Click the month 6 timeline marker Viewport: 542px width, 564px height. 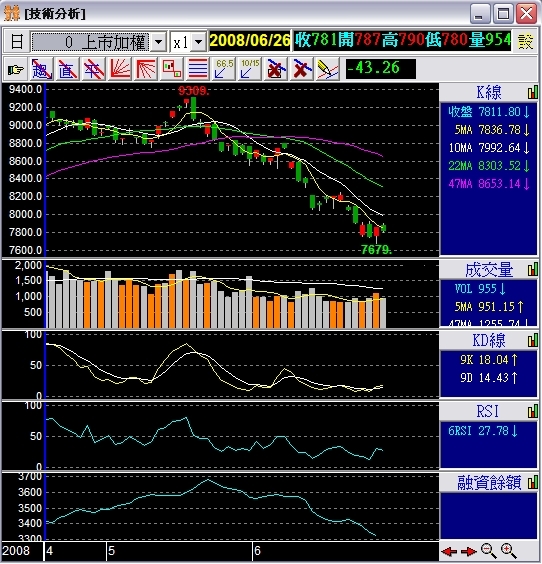point(257,551)
